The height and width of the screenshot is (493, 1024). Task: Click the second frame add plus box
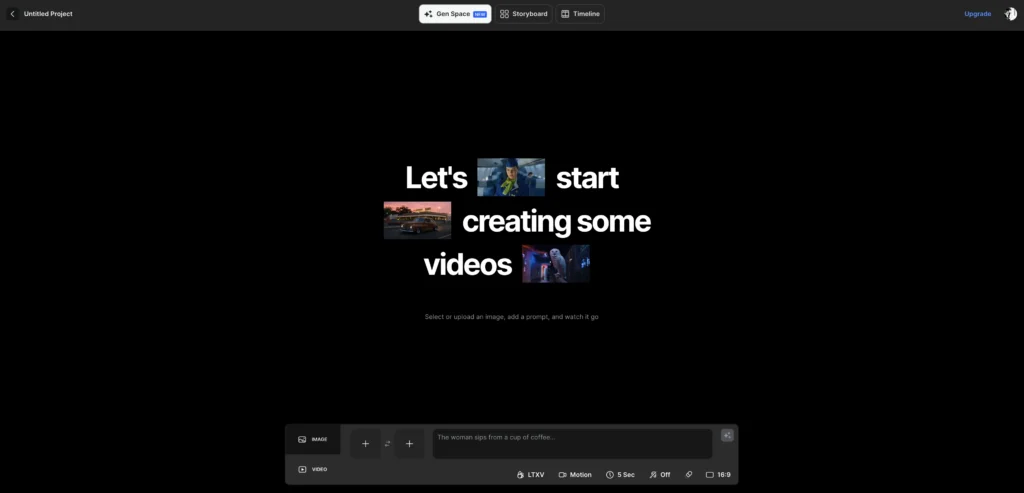409,443
